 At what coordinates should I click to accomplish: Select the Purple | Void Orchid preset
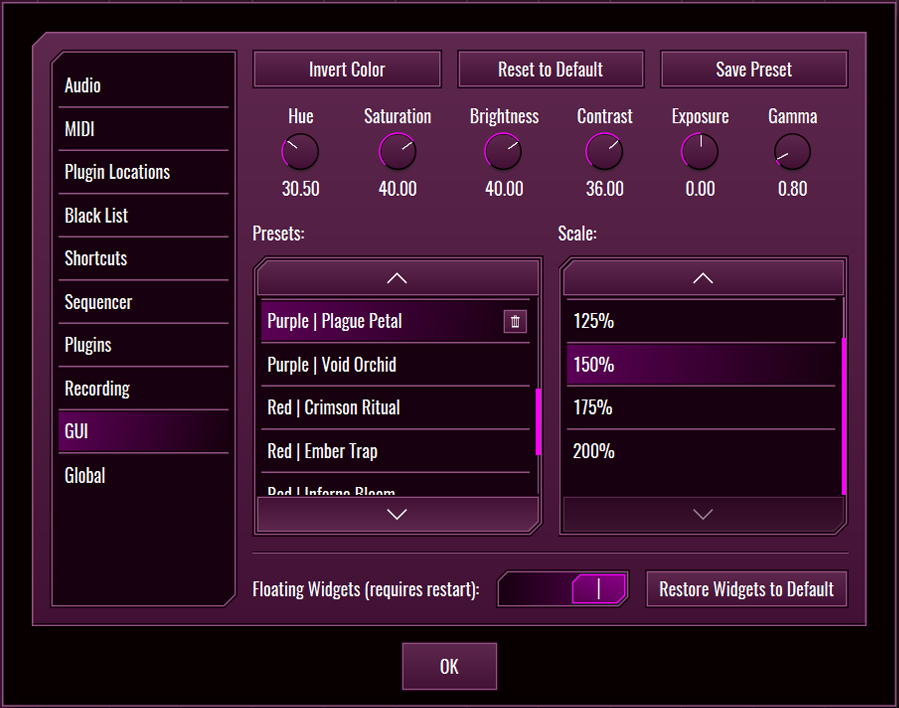click(395, 365)
